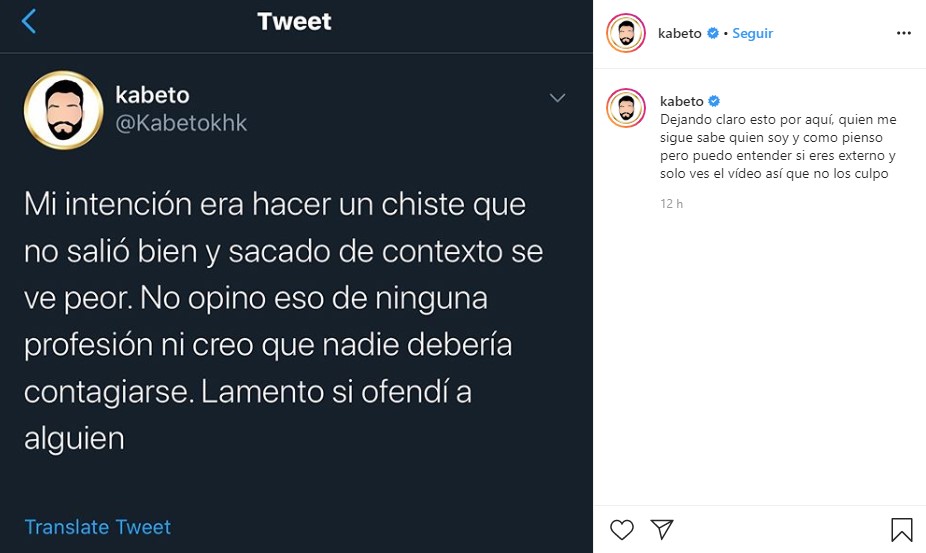
Task: Click the verified badge in the post header
Action: pos(713,33)
